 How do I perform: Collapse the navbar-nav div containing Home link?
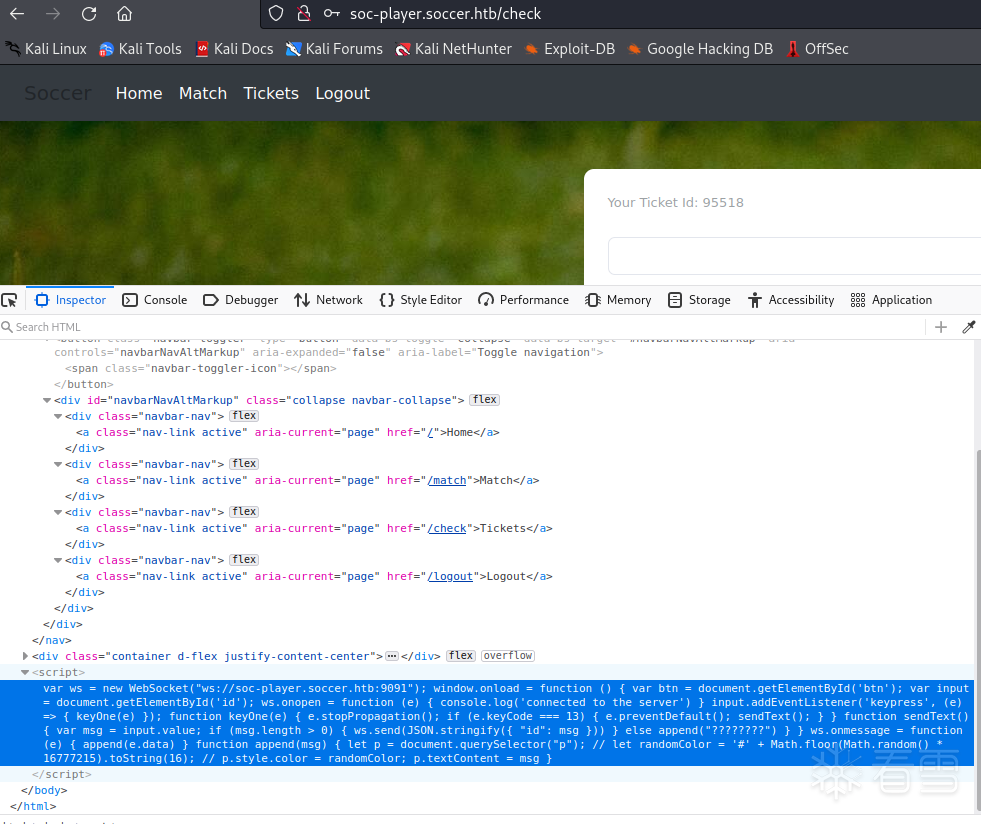(x=58, y=417)
